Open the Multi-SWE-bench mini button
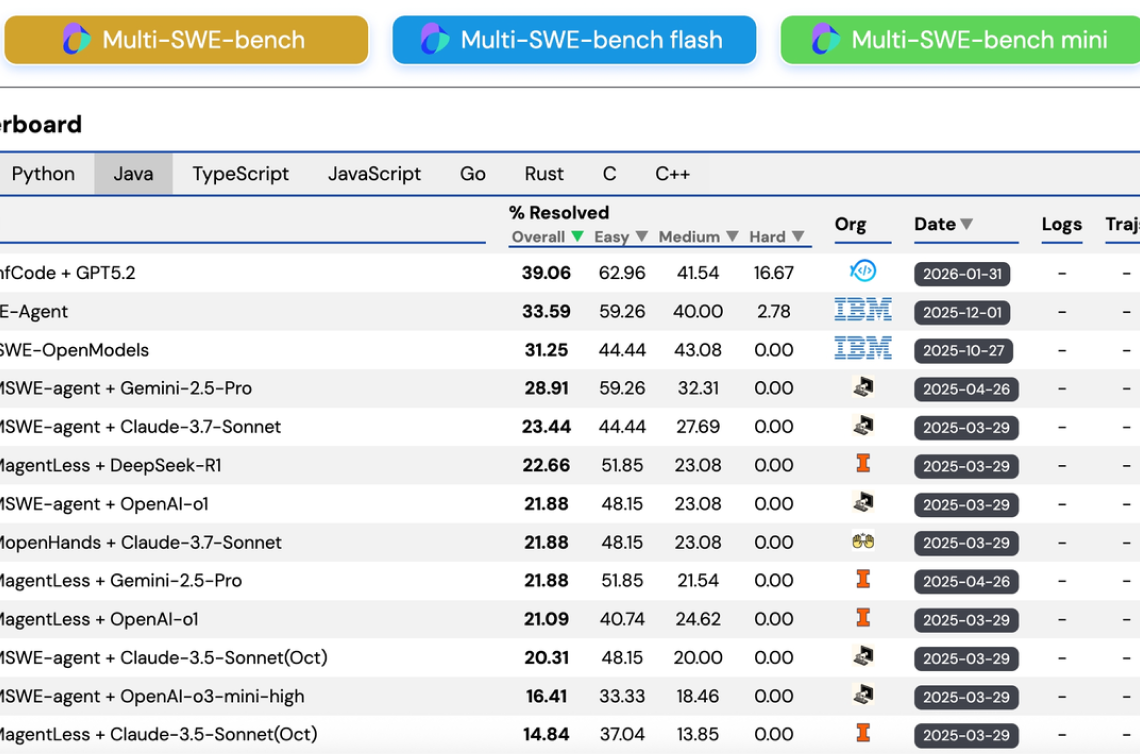Screen dimensions: 1140x754 coord(960,40)
